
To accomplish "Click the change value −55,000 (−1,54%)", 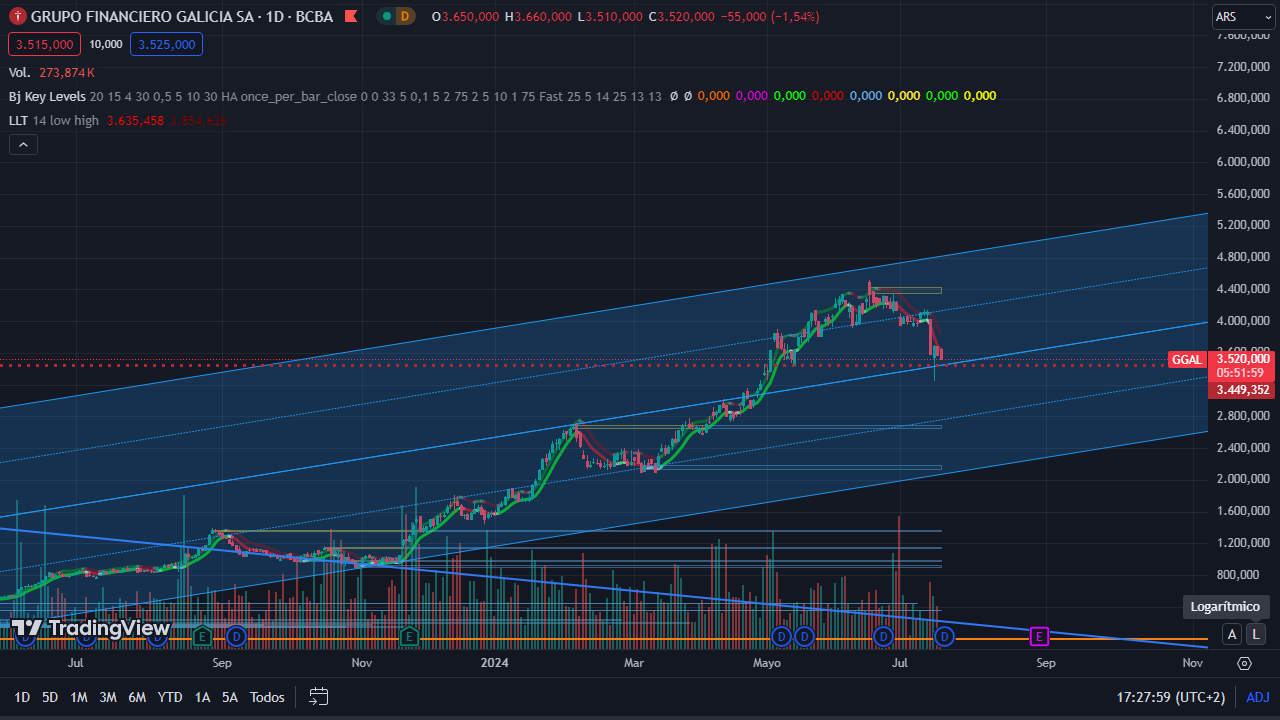I will tap(770, 17).
